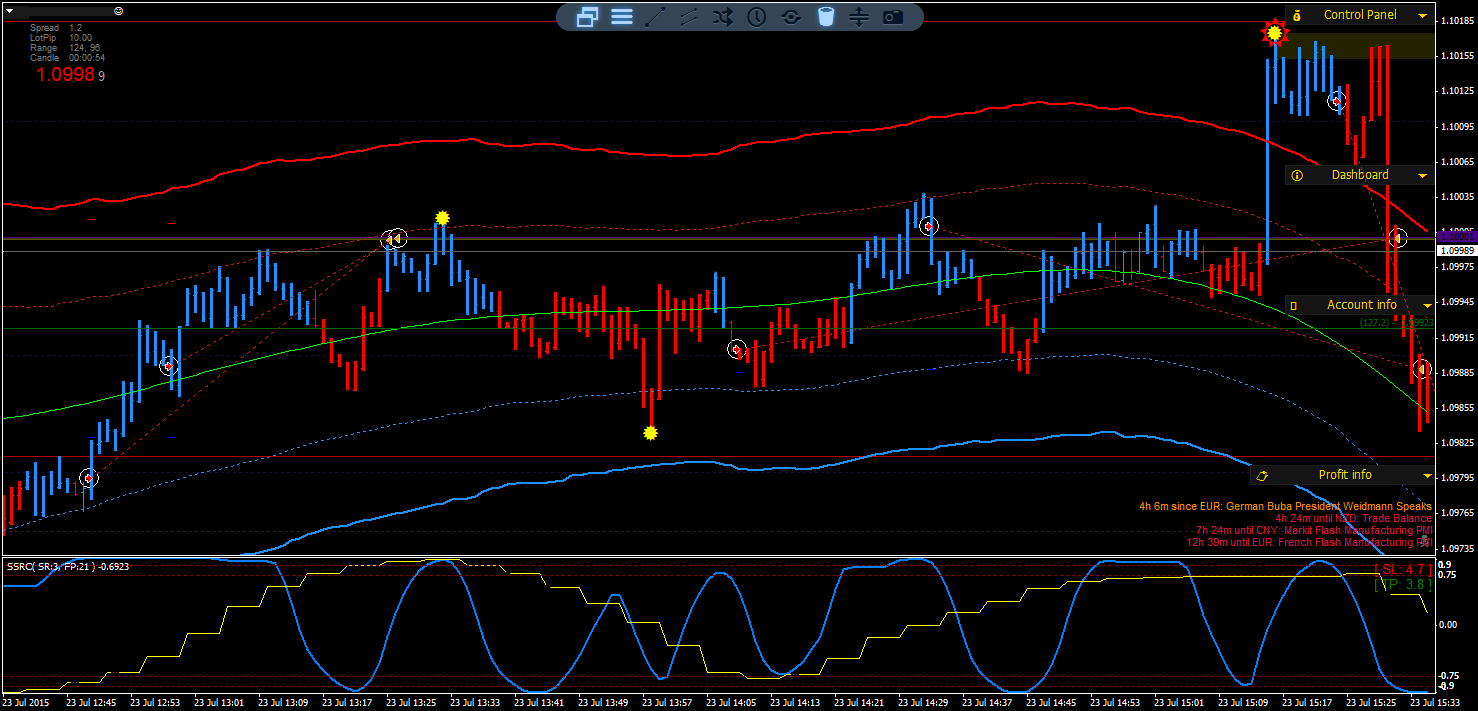Click the vertical scale arrows icon
Screen dimensions: 1478x711
(x=859, y=16)
